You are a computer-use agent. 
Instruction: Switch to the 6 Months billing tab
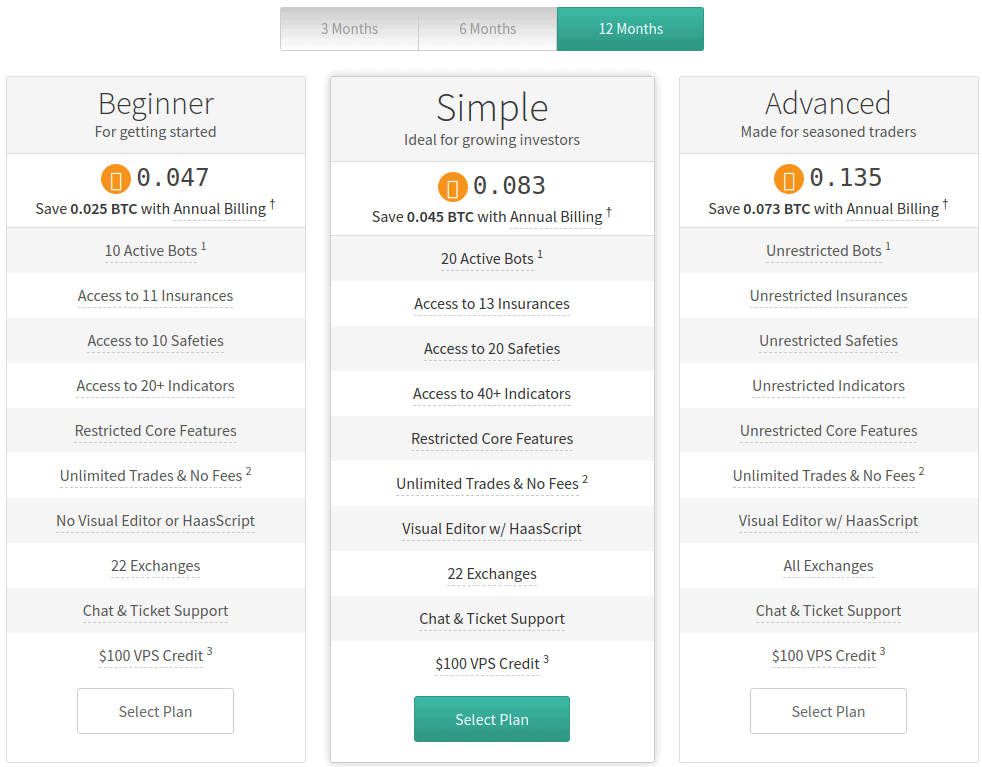click(x=487, y=29)
